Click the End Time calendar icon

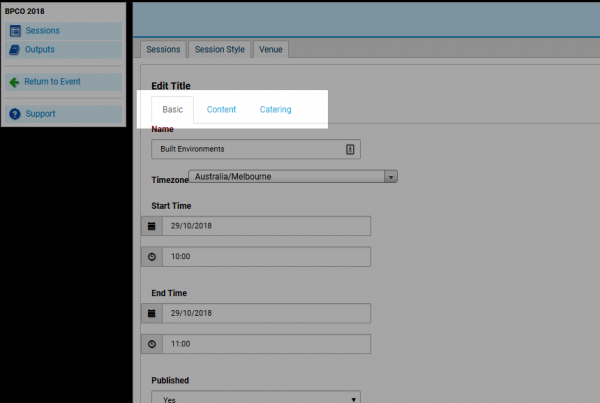coord(152,313)
